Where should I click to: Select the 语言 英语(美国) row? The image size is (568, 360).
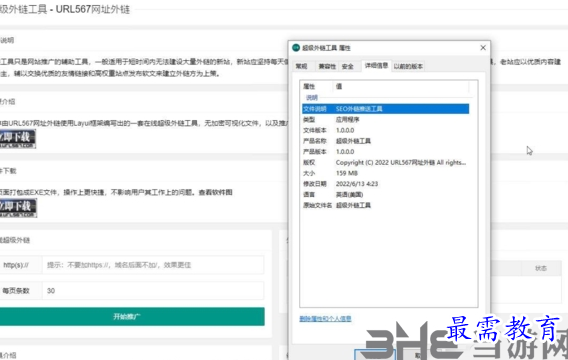(385, 194)
